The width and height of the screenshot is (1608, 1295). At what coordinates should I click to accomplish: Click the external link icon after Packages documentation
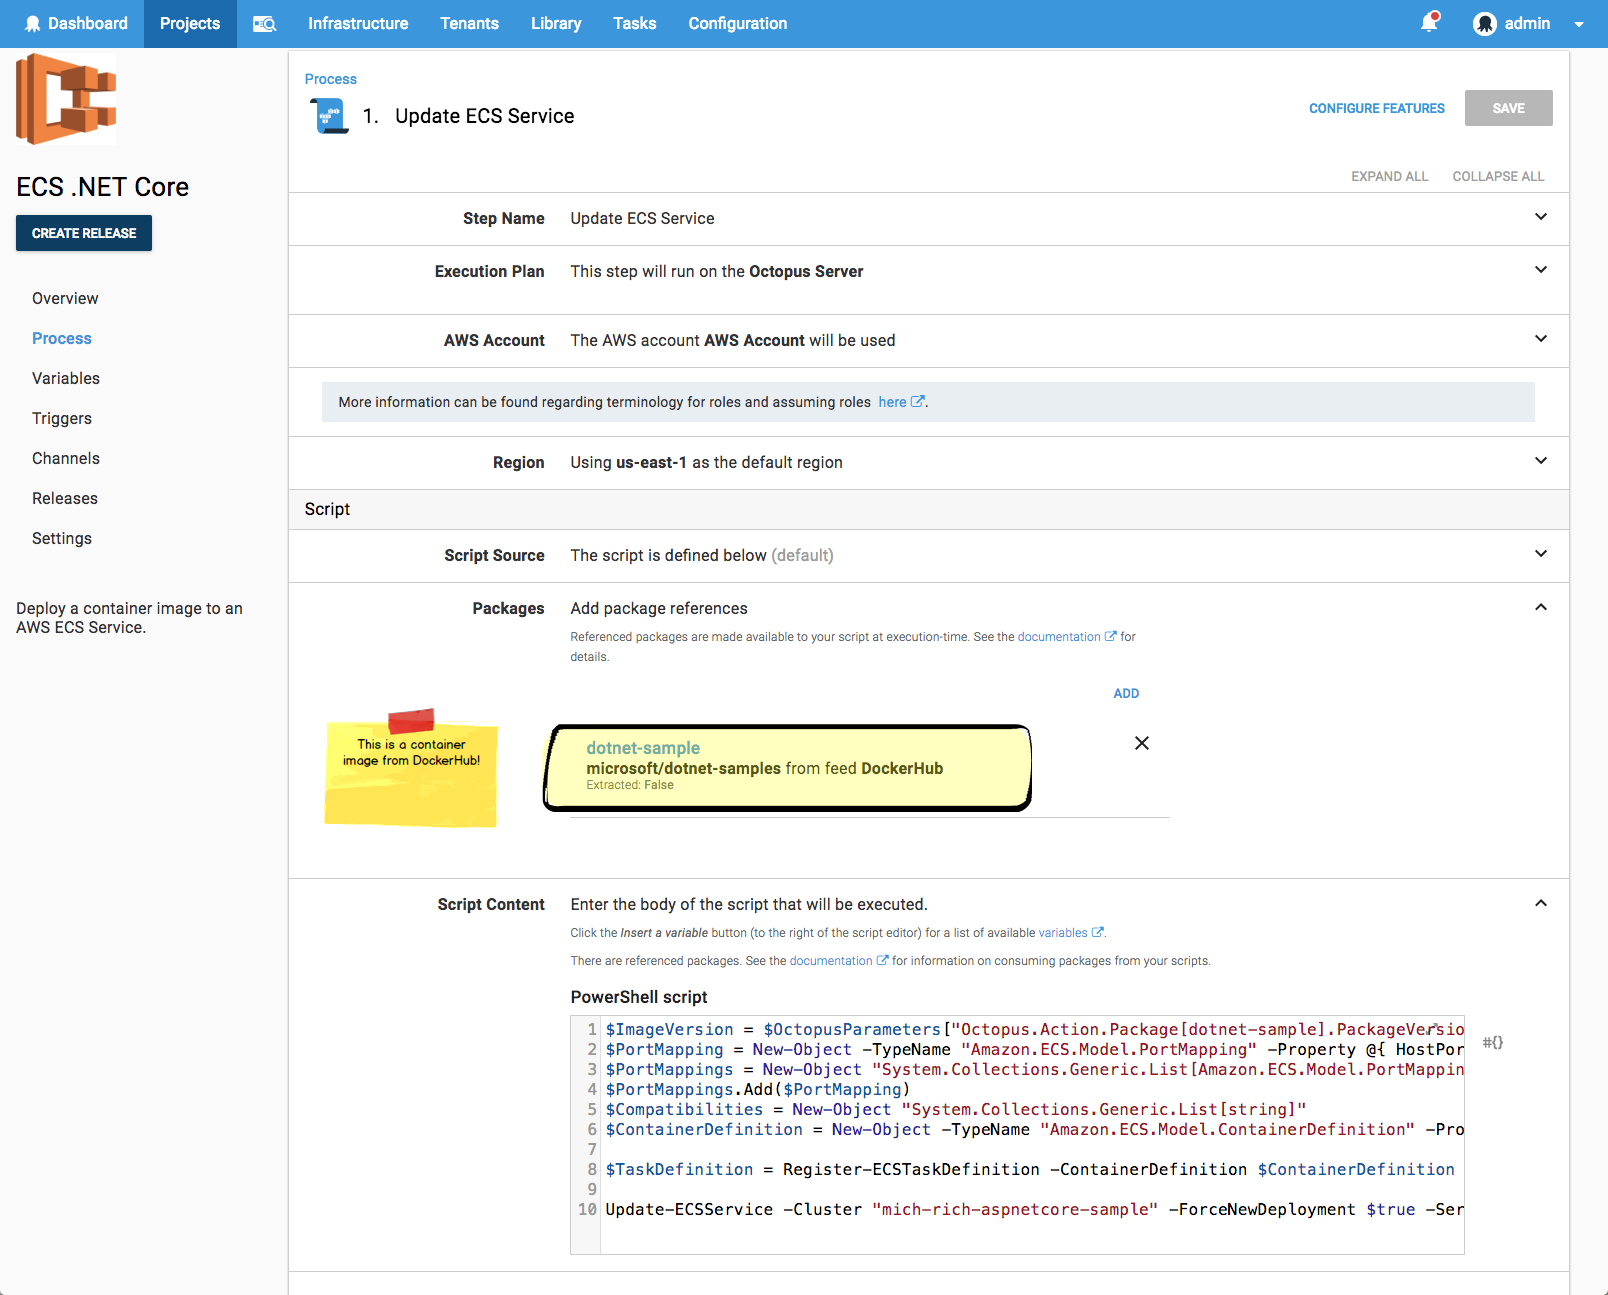[1112, 636]
